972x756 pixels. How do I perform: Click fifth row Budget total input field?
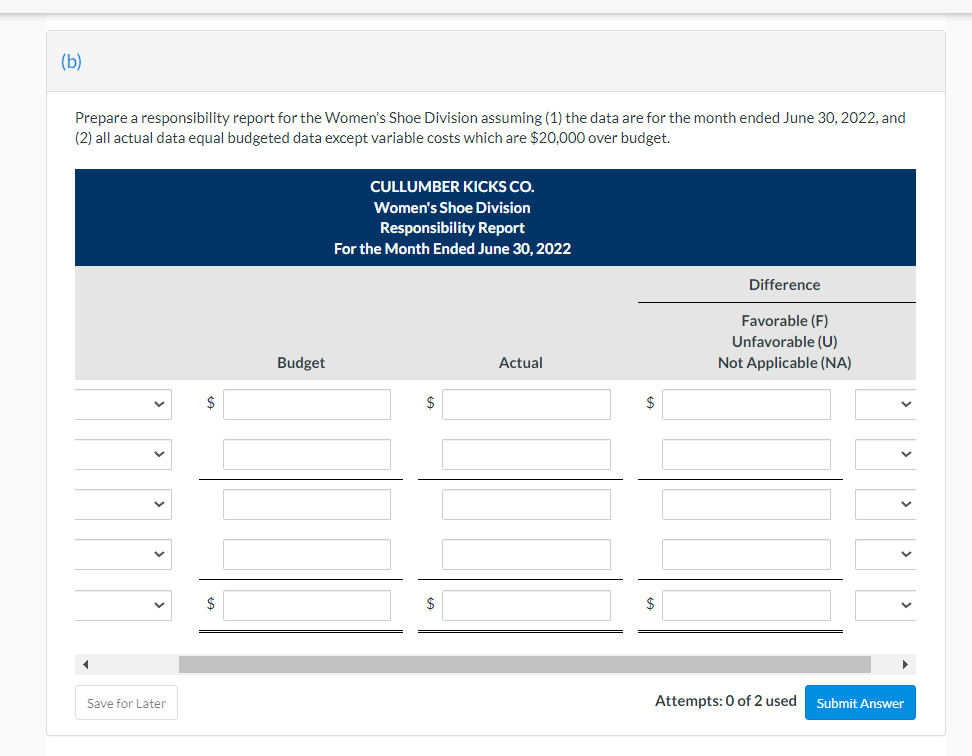click(307, 605)
